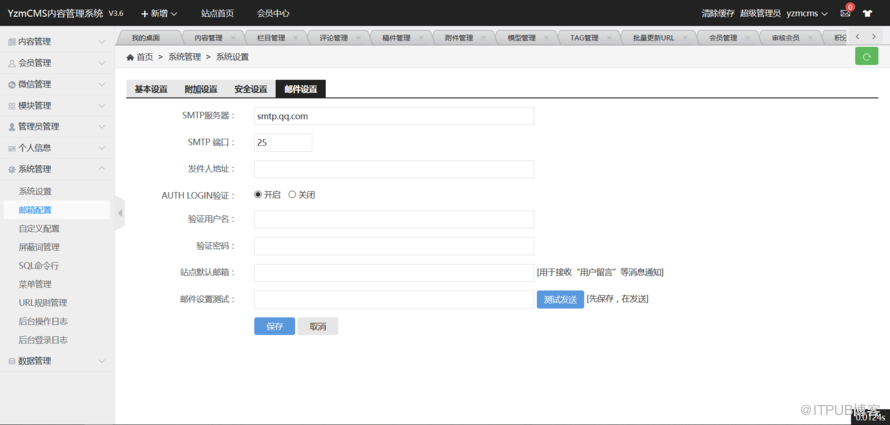This screenshot has height=425, width=890.
Task: Switch to the 安全设置 tab
Action: [251, 89]
